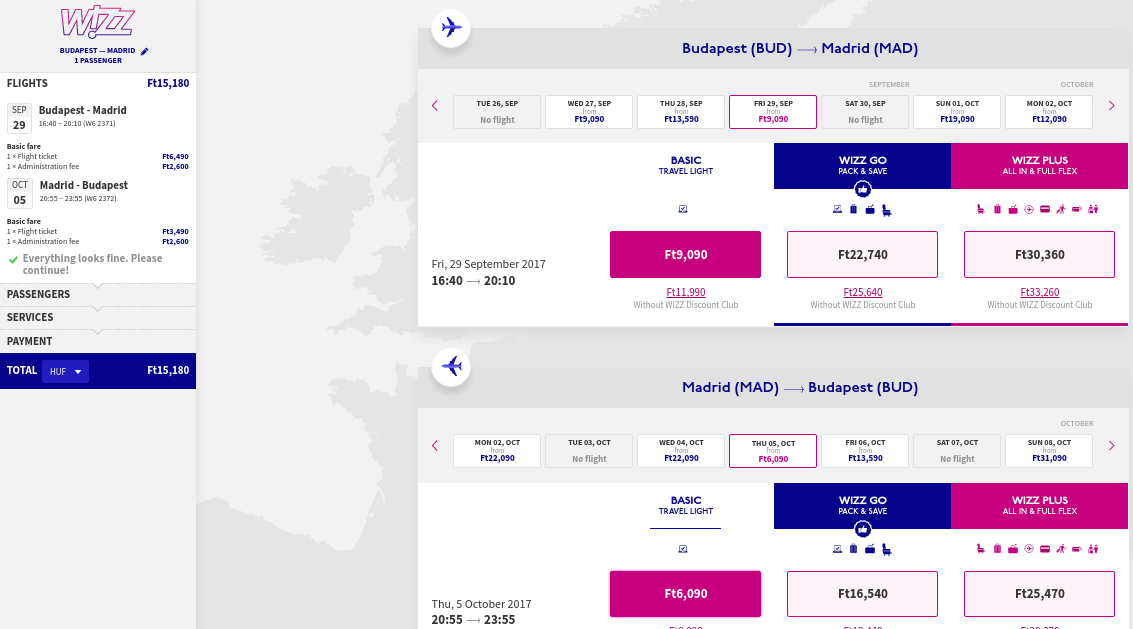The image size is (1133, 629).
Task: Expand the Passengers section
Action: (x=98, y=294)
